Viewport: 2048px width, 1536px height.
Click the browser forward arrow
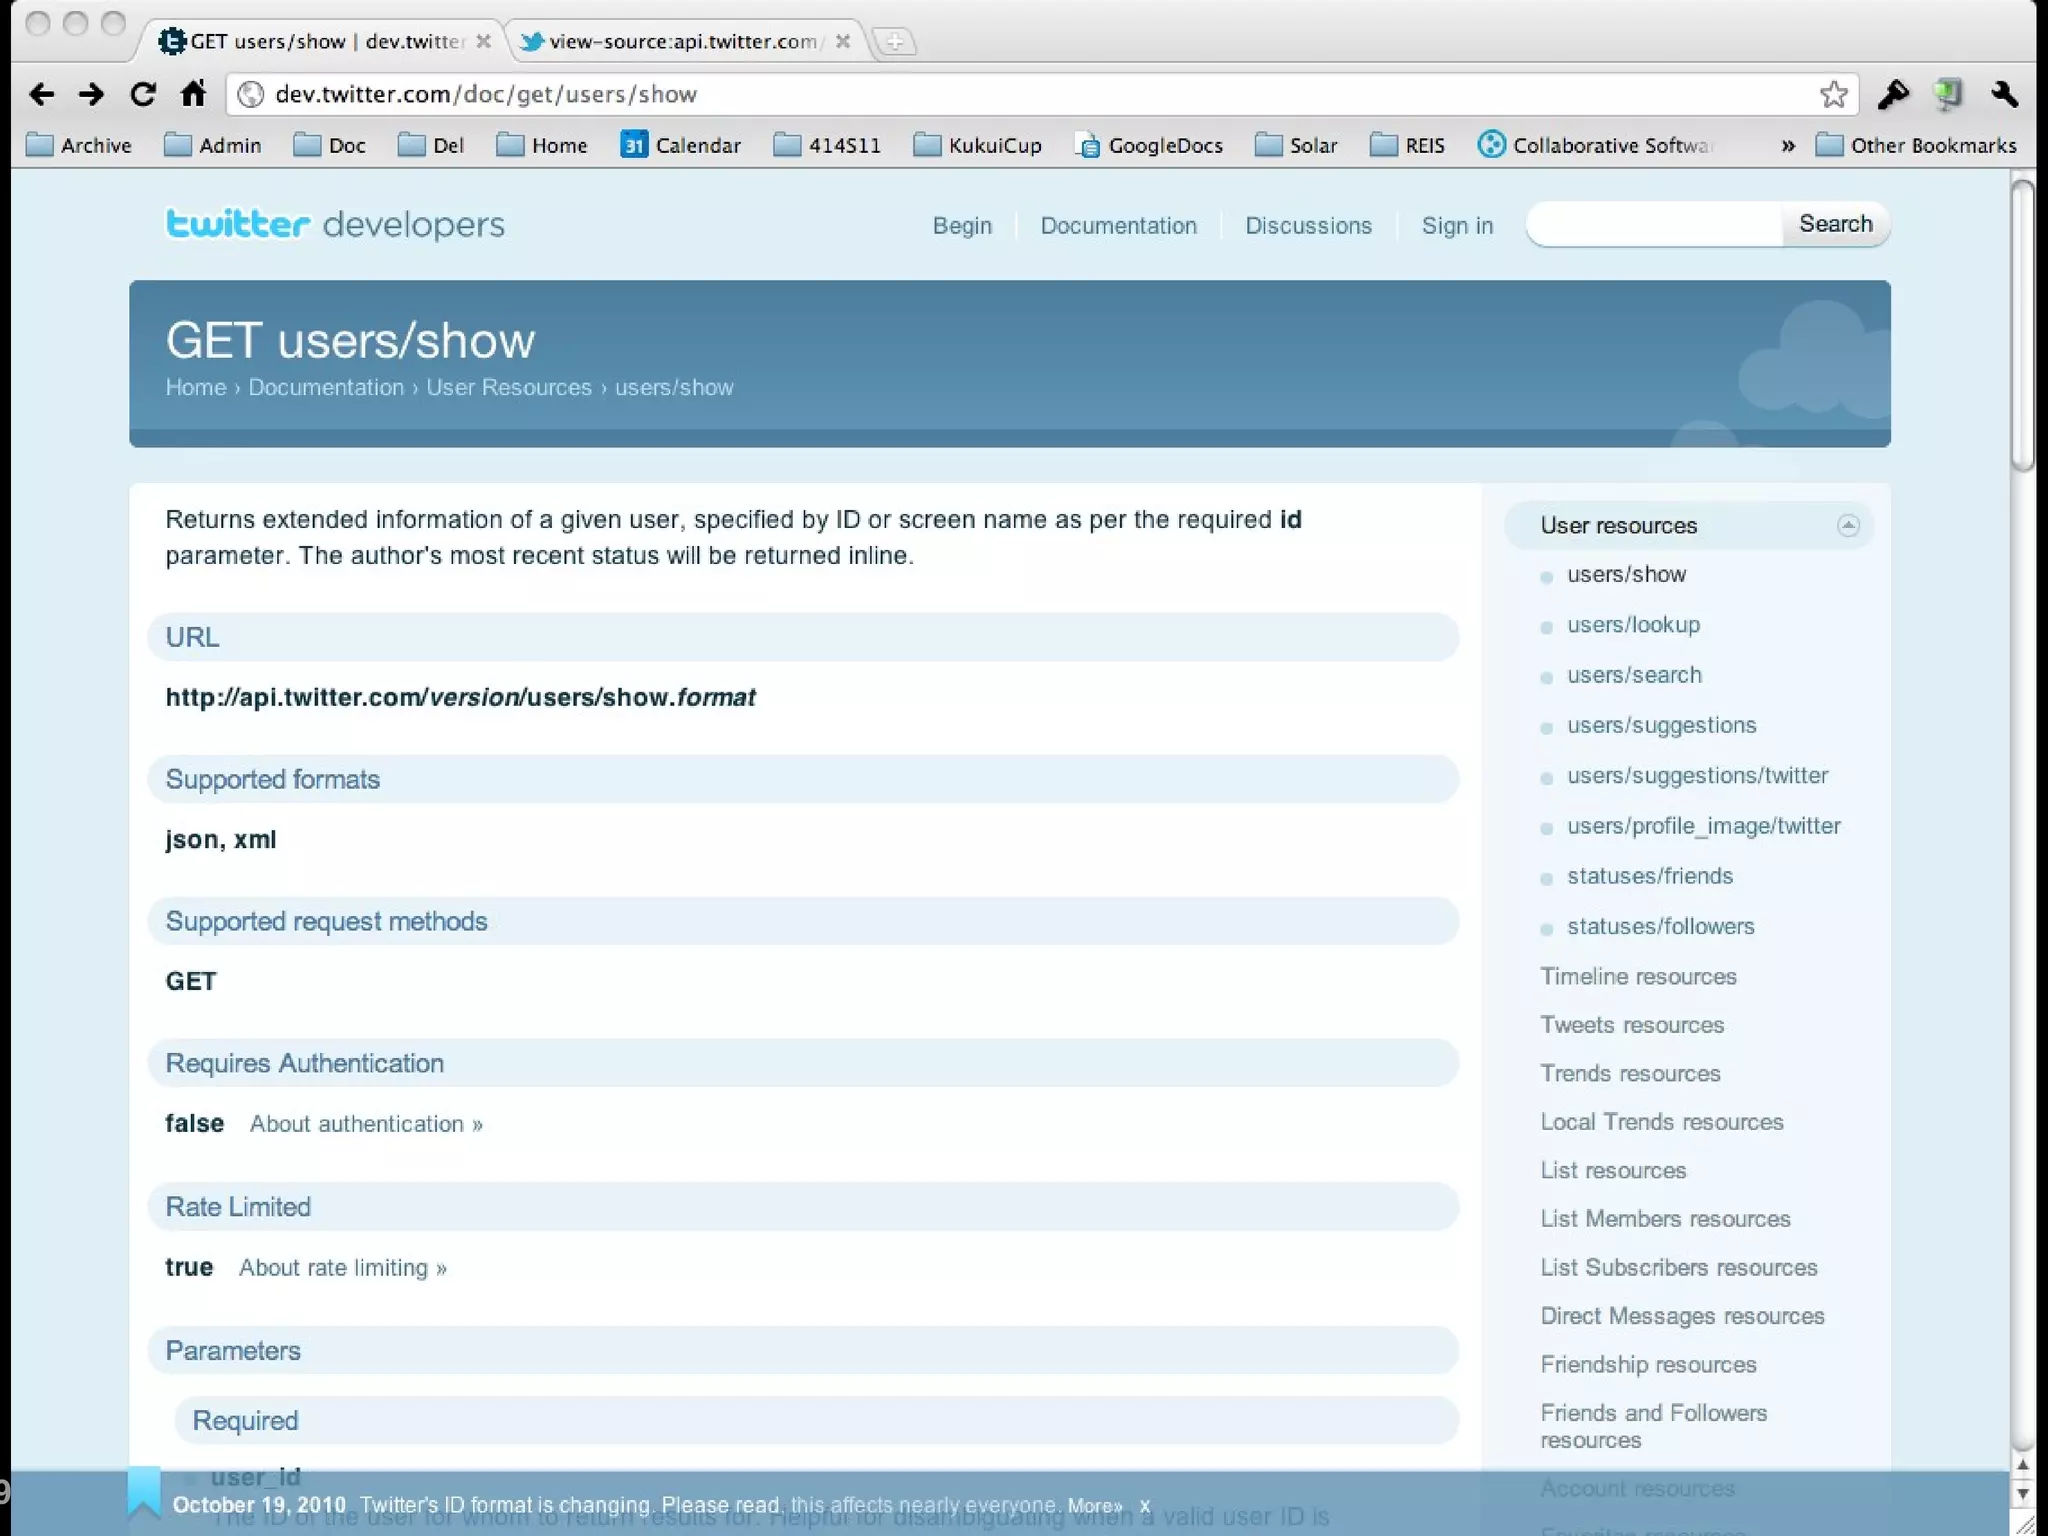coord(92,94)
